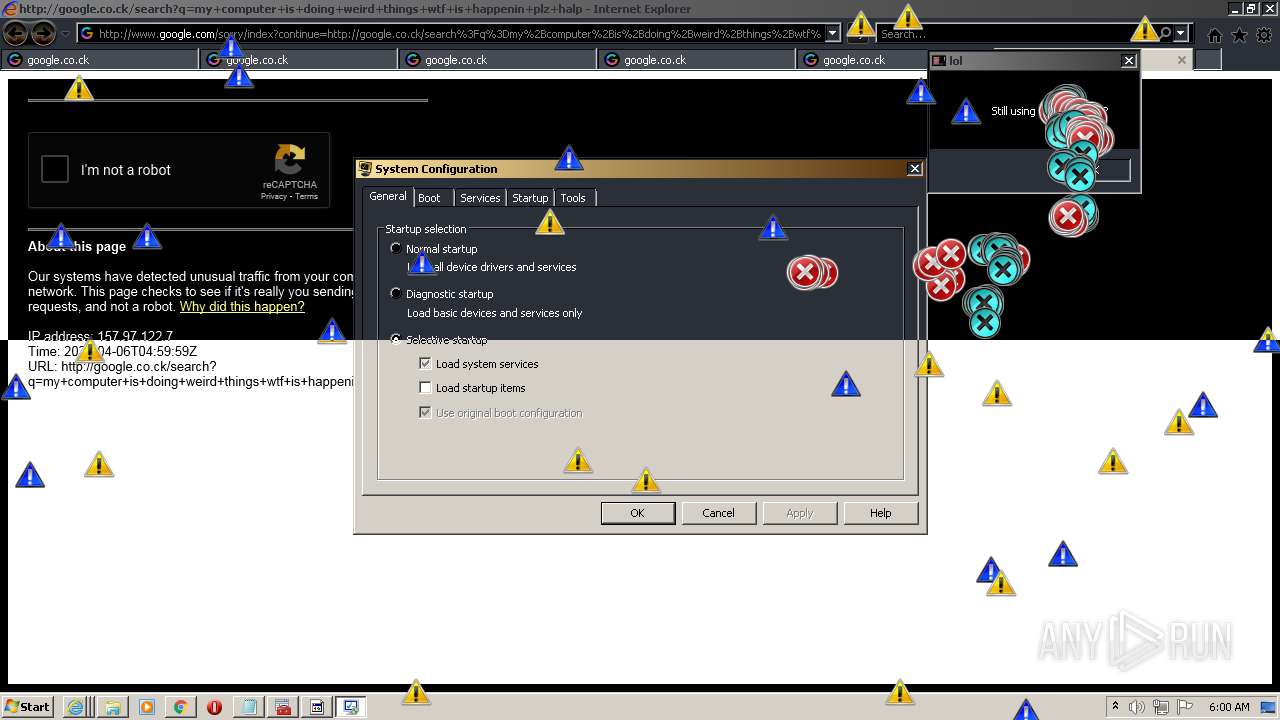The image size is (1280, 720).
Task: Open the Services tab
Action: pos(480,198)
